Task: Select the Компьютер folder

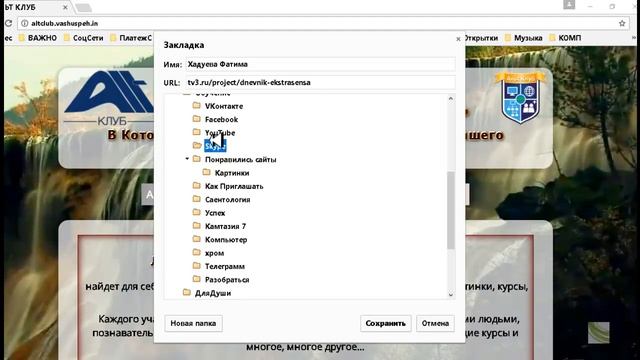Action: pos(226,240)
